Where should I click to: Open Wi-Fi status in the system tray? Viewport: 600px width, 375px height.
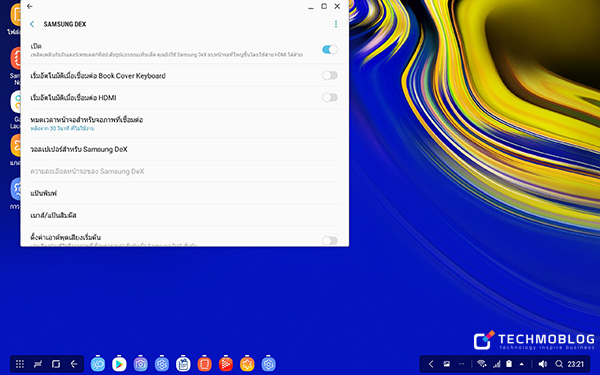coord(482,364)
